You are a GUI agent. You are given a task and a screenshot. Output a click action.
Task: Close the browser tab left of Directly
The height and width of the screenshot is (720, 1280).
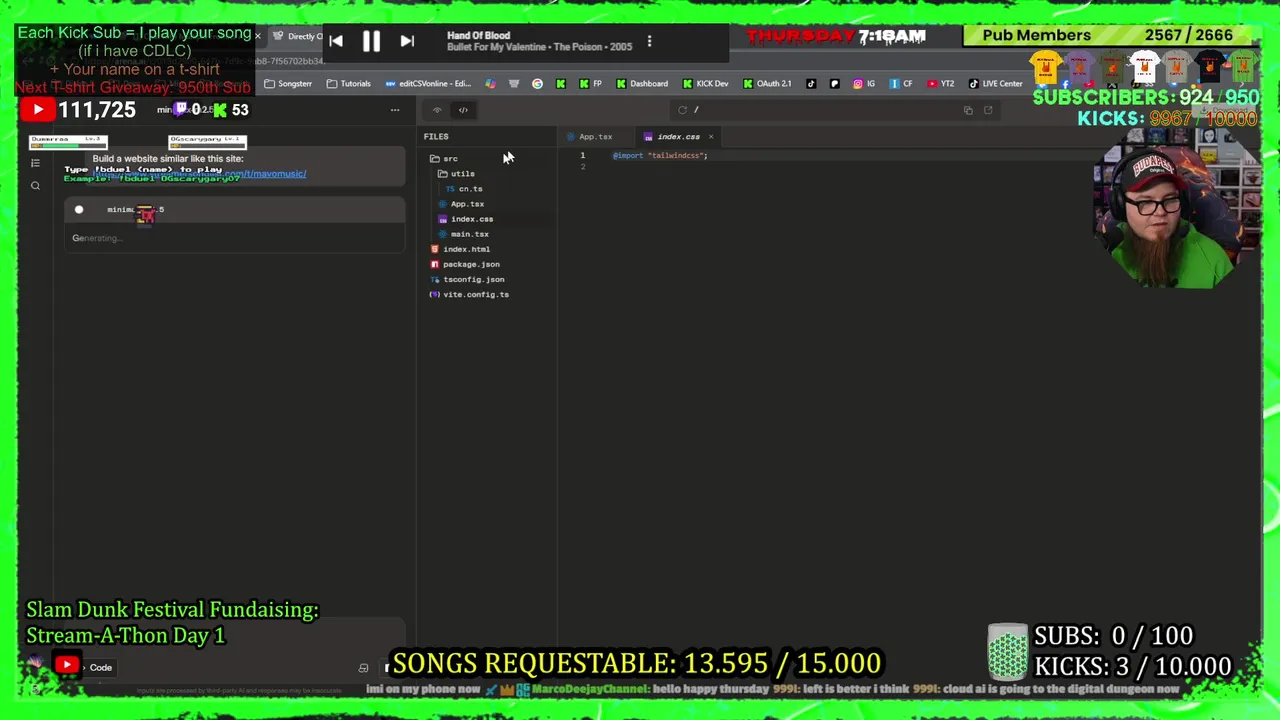(257, 37)
